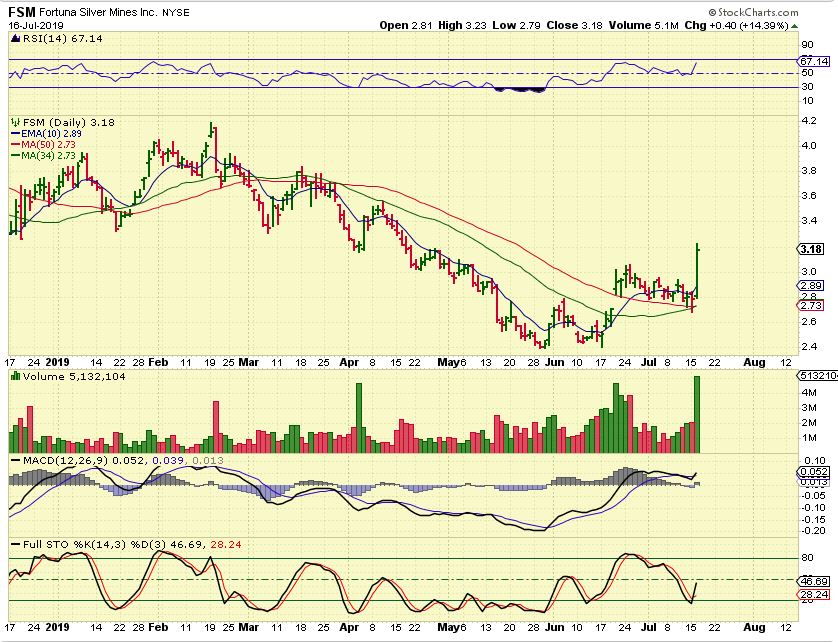This screenshot has width=838, height=642.
Task: Click the 5132104 volume axis tag
Action: tap(815, 376)
